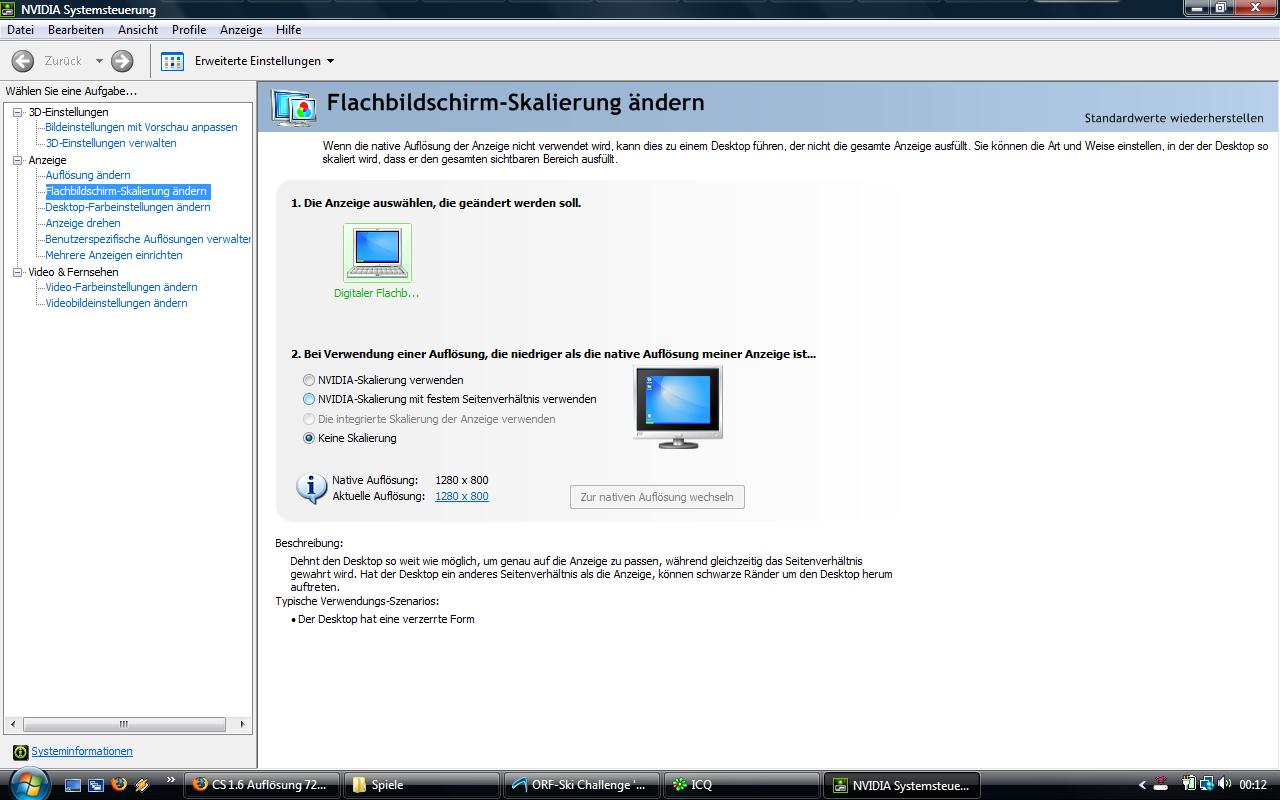Viewport: 1280px width, 800px height.
Task: Go back with the Zurück arrow button
Action: 22,61
